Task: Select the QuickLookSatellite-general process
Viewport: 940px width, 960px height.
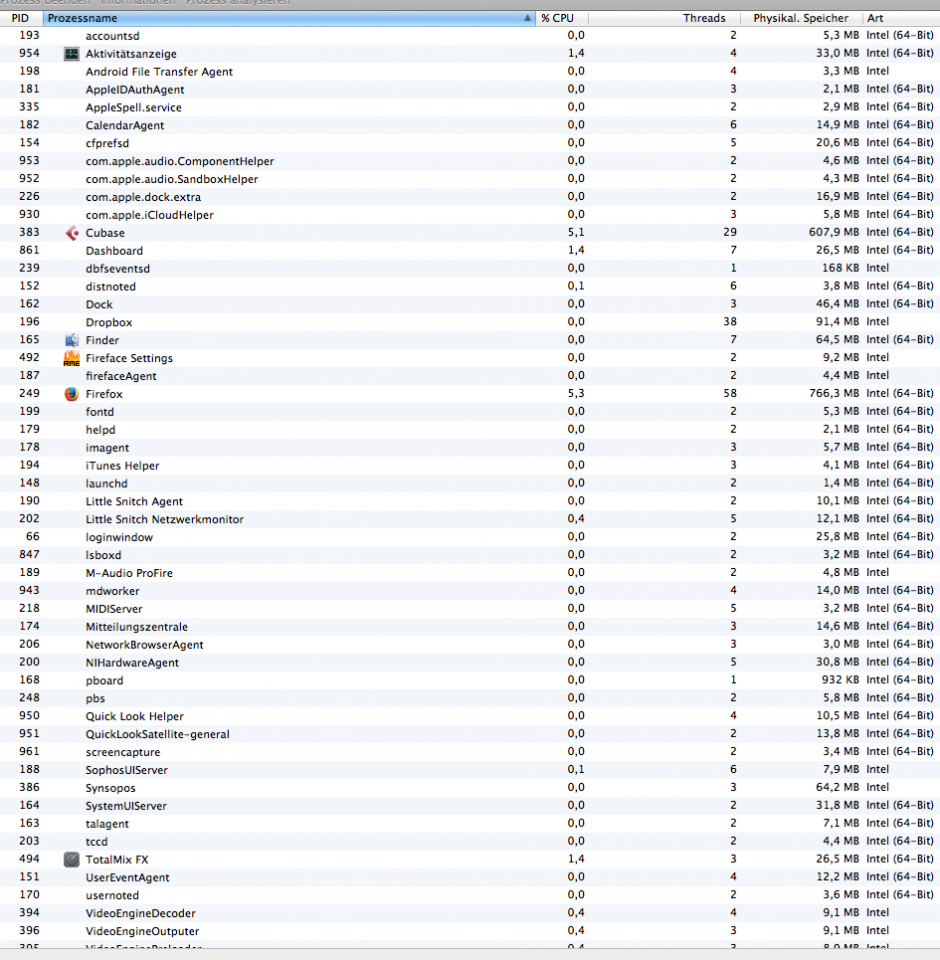Action: pos(157,734)
